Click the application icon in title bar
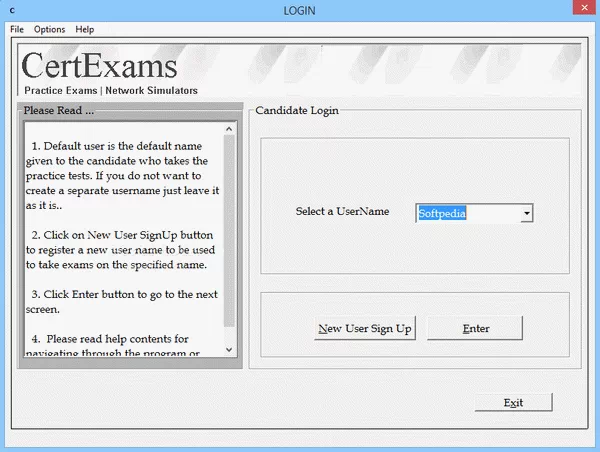 click(x=12, y=10)
